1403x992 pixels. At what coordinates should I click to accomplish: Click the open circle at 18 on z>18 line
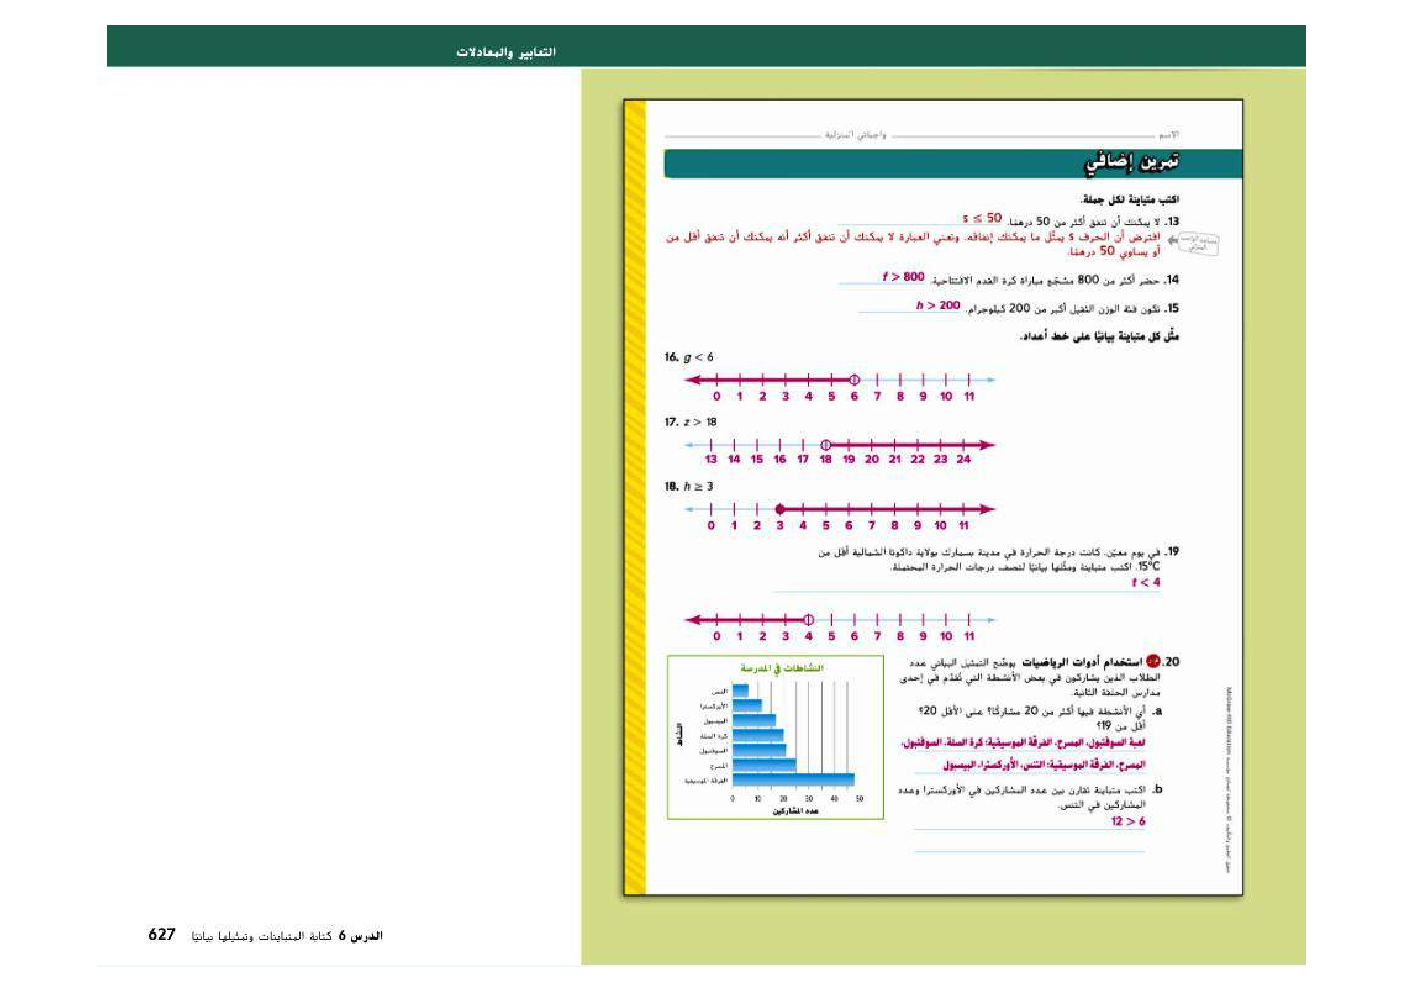click(x=826, y=445)
